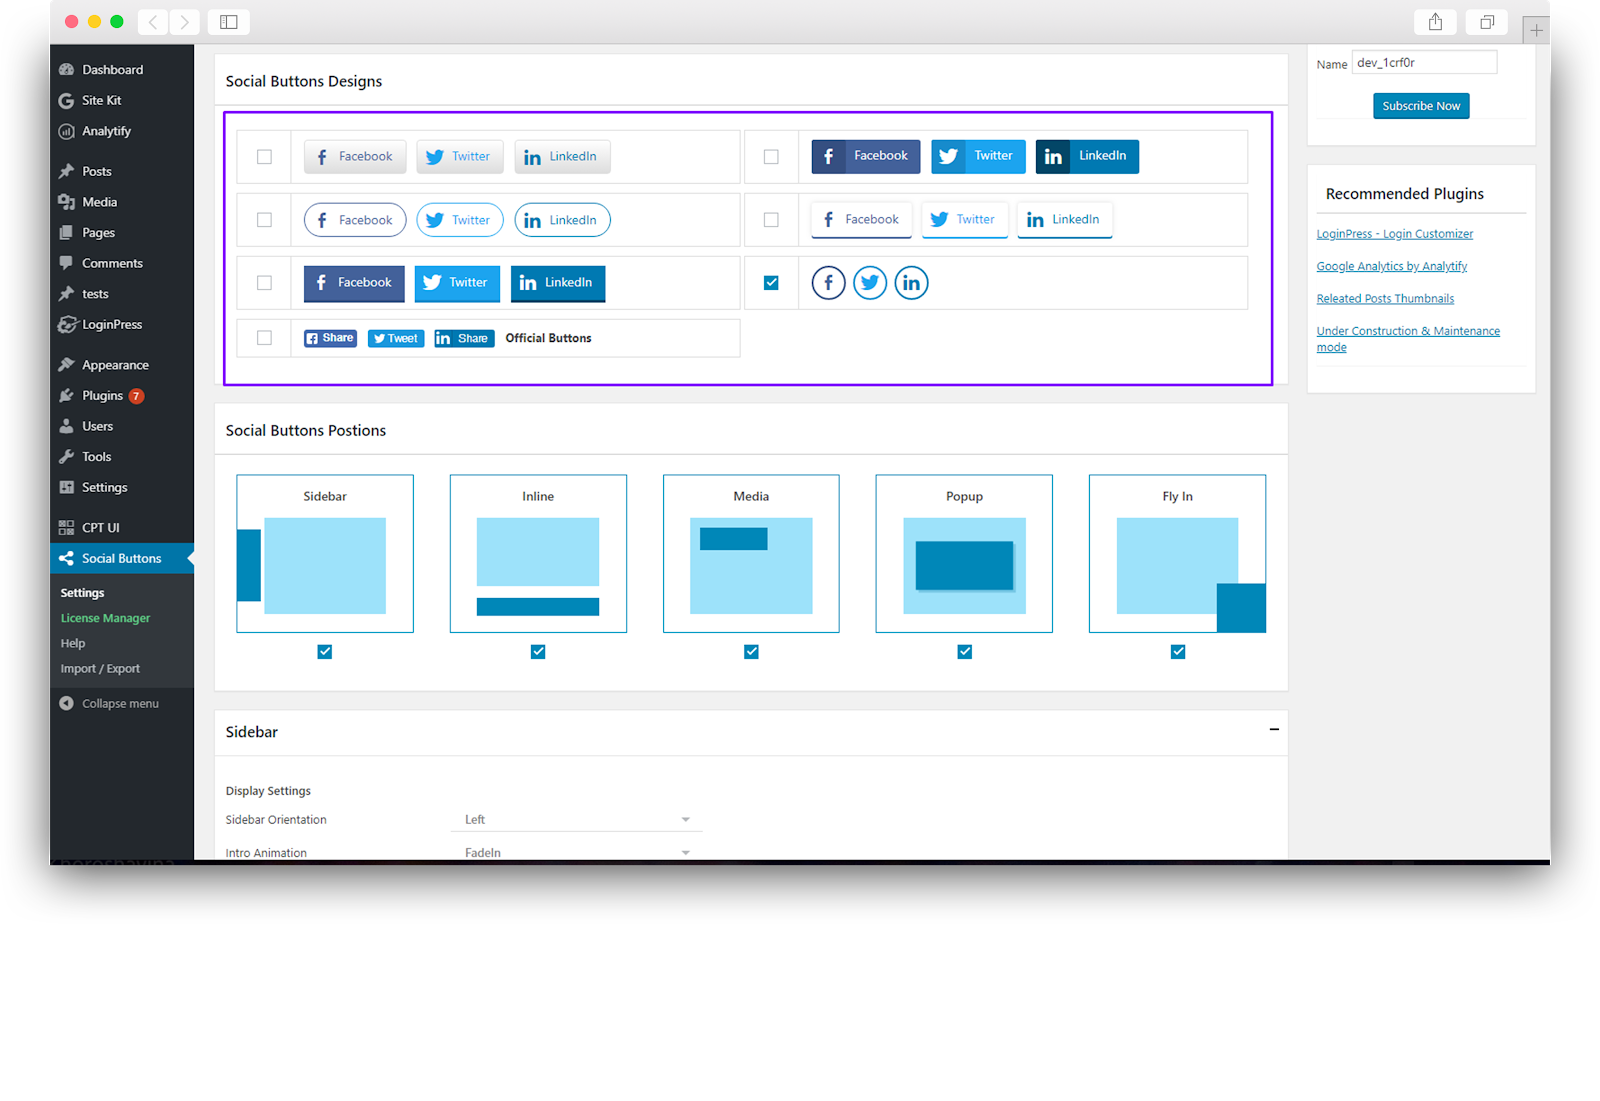Click the Name input field

[1424, 63]
